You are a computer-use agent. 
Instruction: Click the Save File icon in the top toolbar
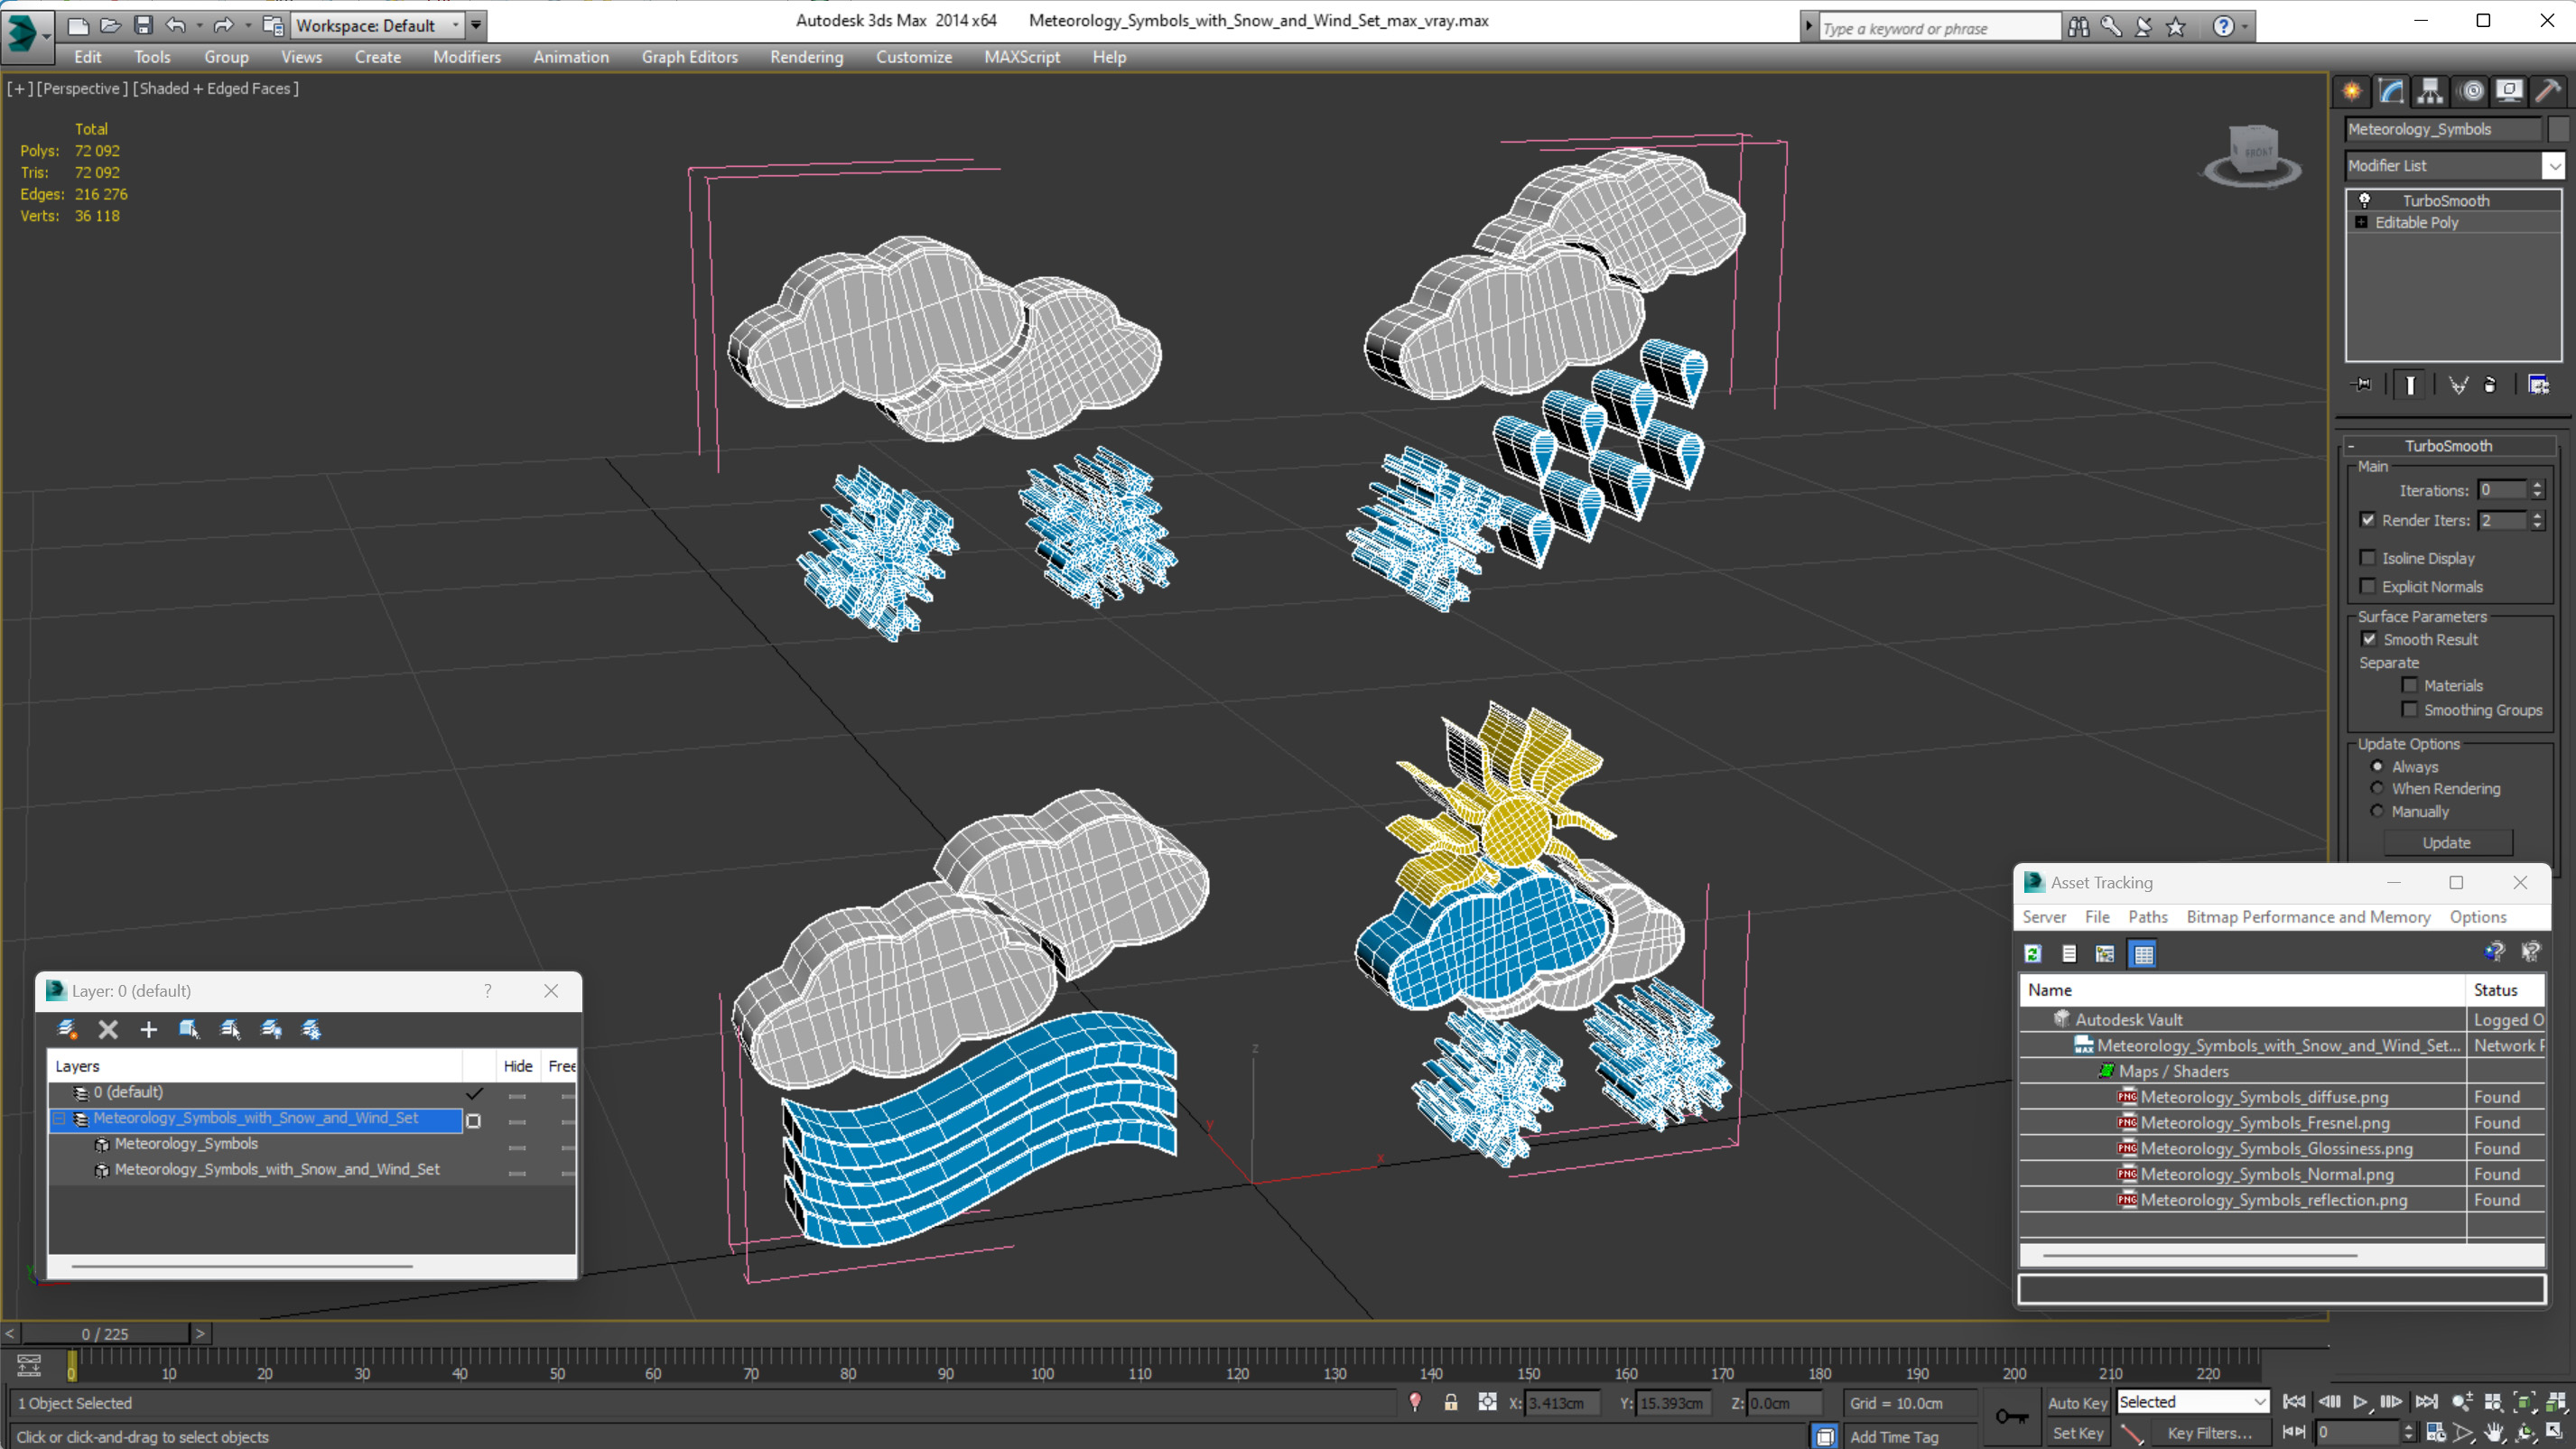(143, 25)
